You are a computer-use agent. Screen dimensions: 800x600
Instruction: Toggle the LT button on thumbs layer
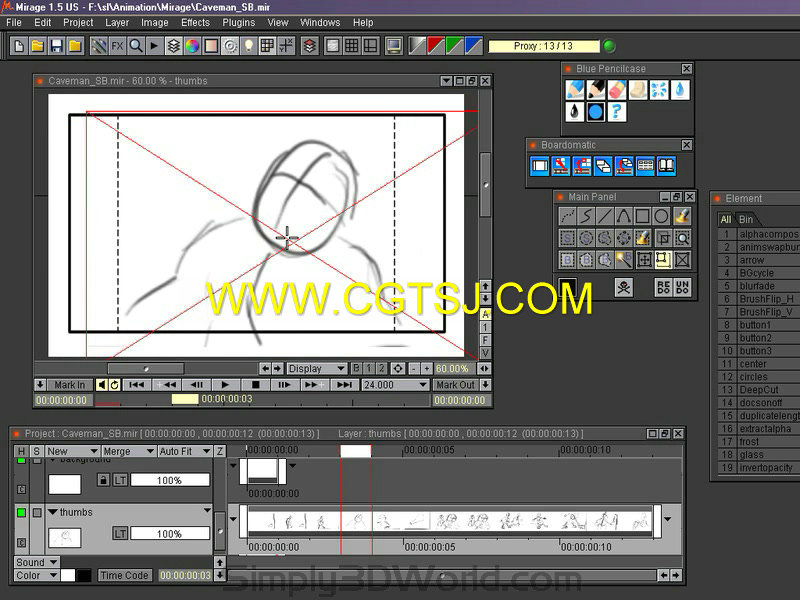click(x=120, y=534)
